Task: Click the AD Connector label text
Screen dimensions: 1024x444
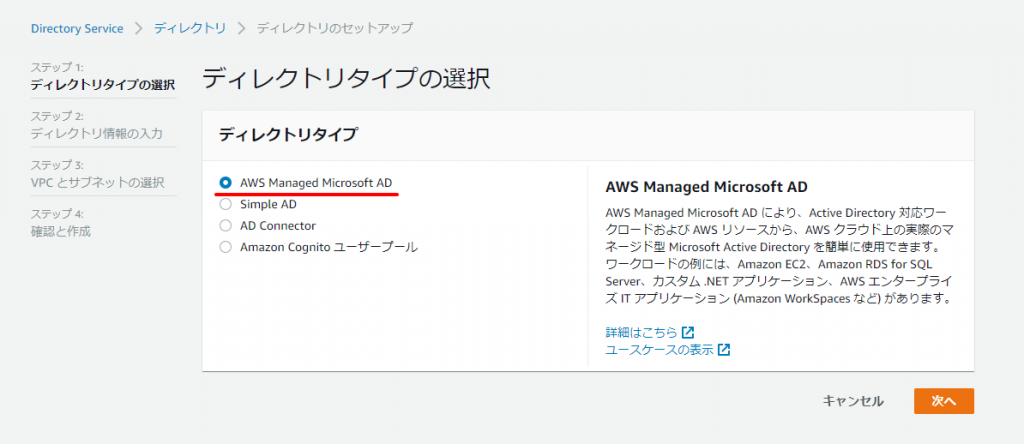Action: [278, 226]
